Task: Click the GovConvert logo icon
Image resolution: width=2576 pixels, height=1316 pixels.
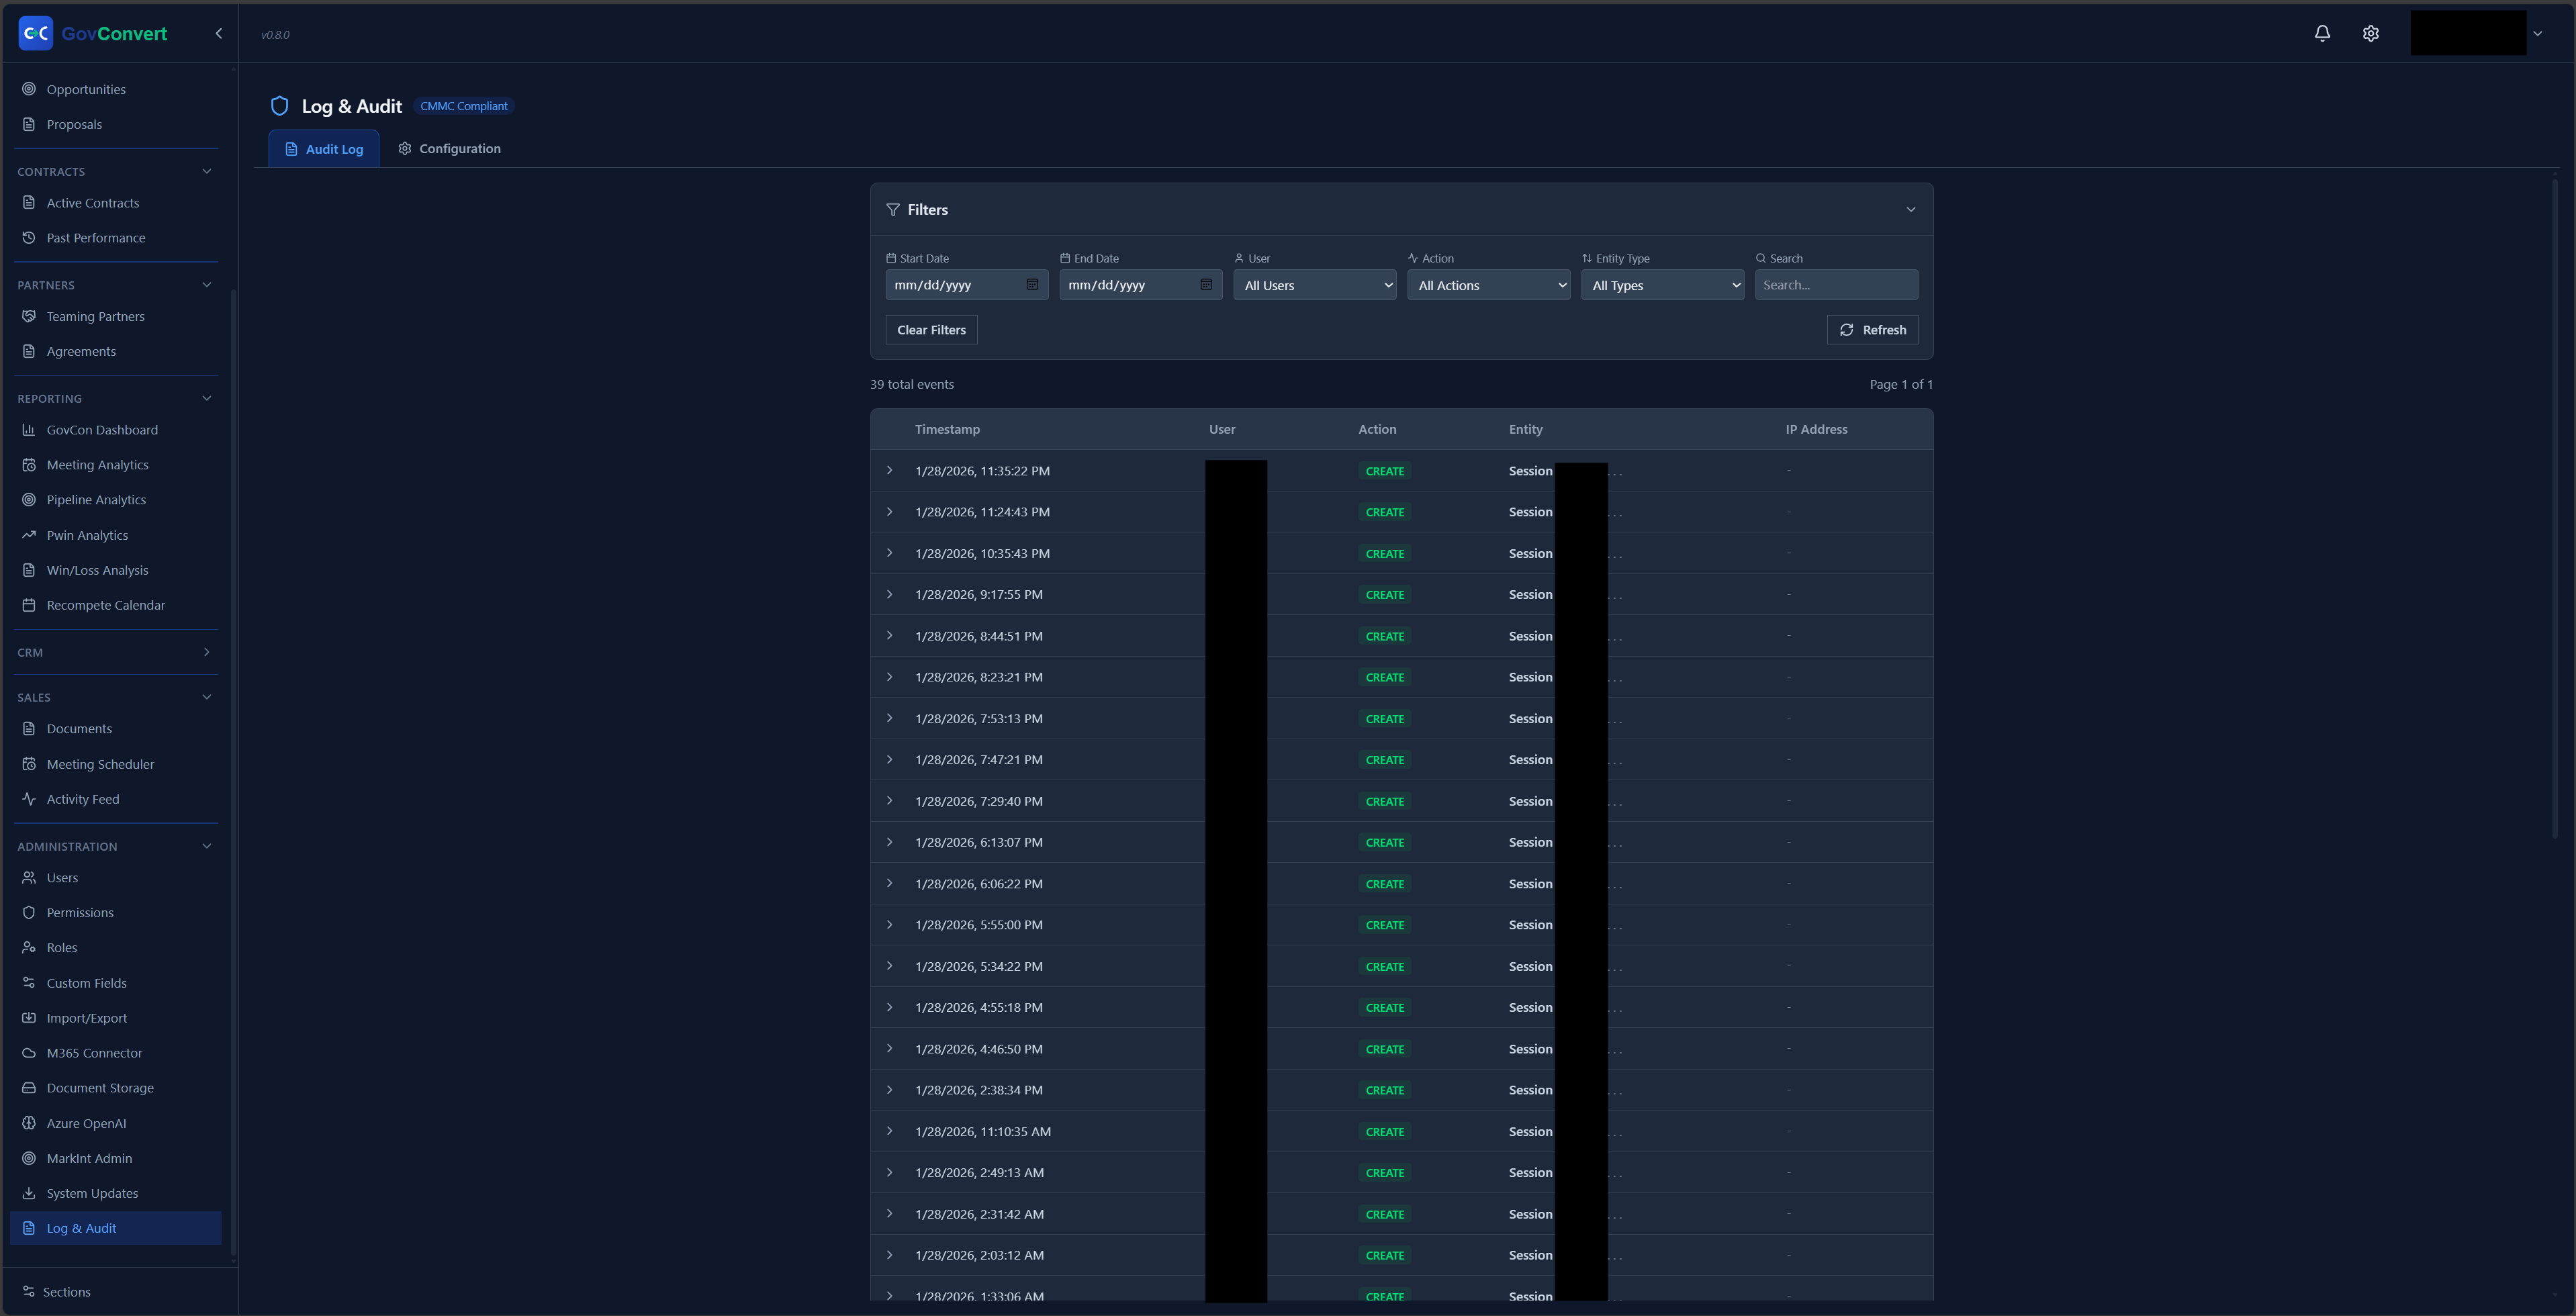Action: 36,33
